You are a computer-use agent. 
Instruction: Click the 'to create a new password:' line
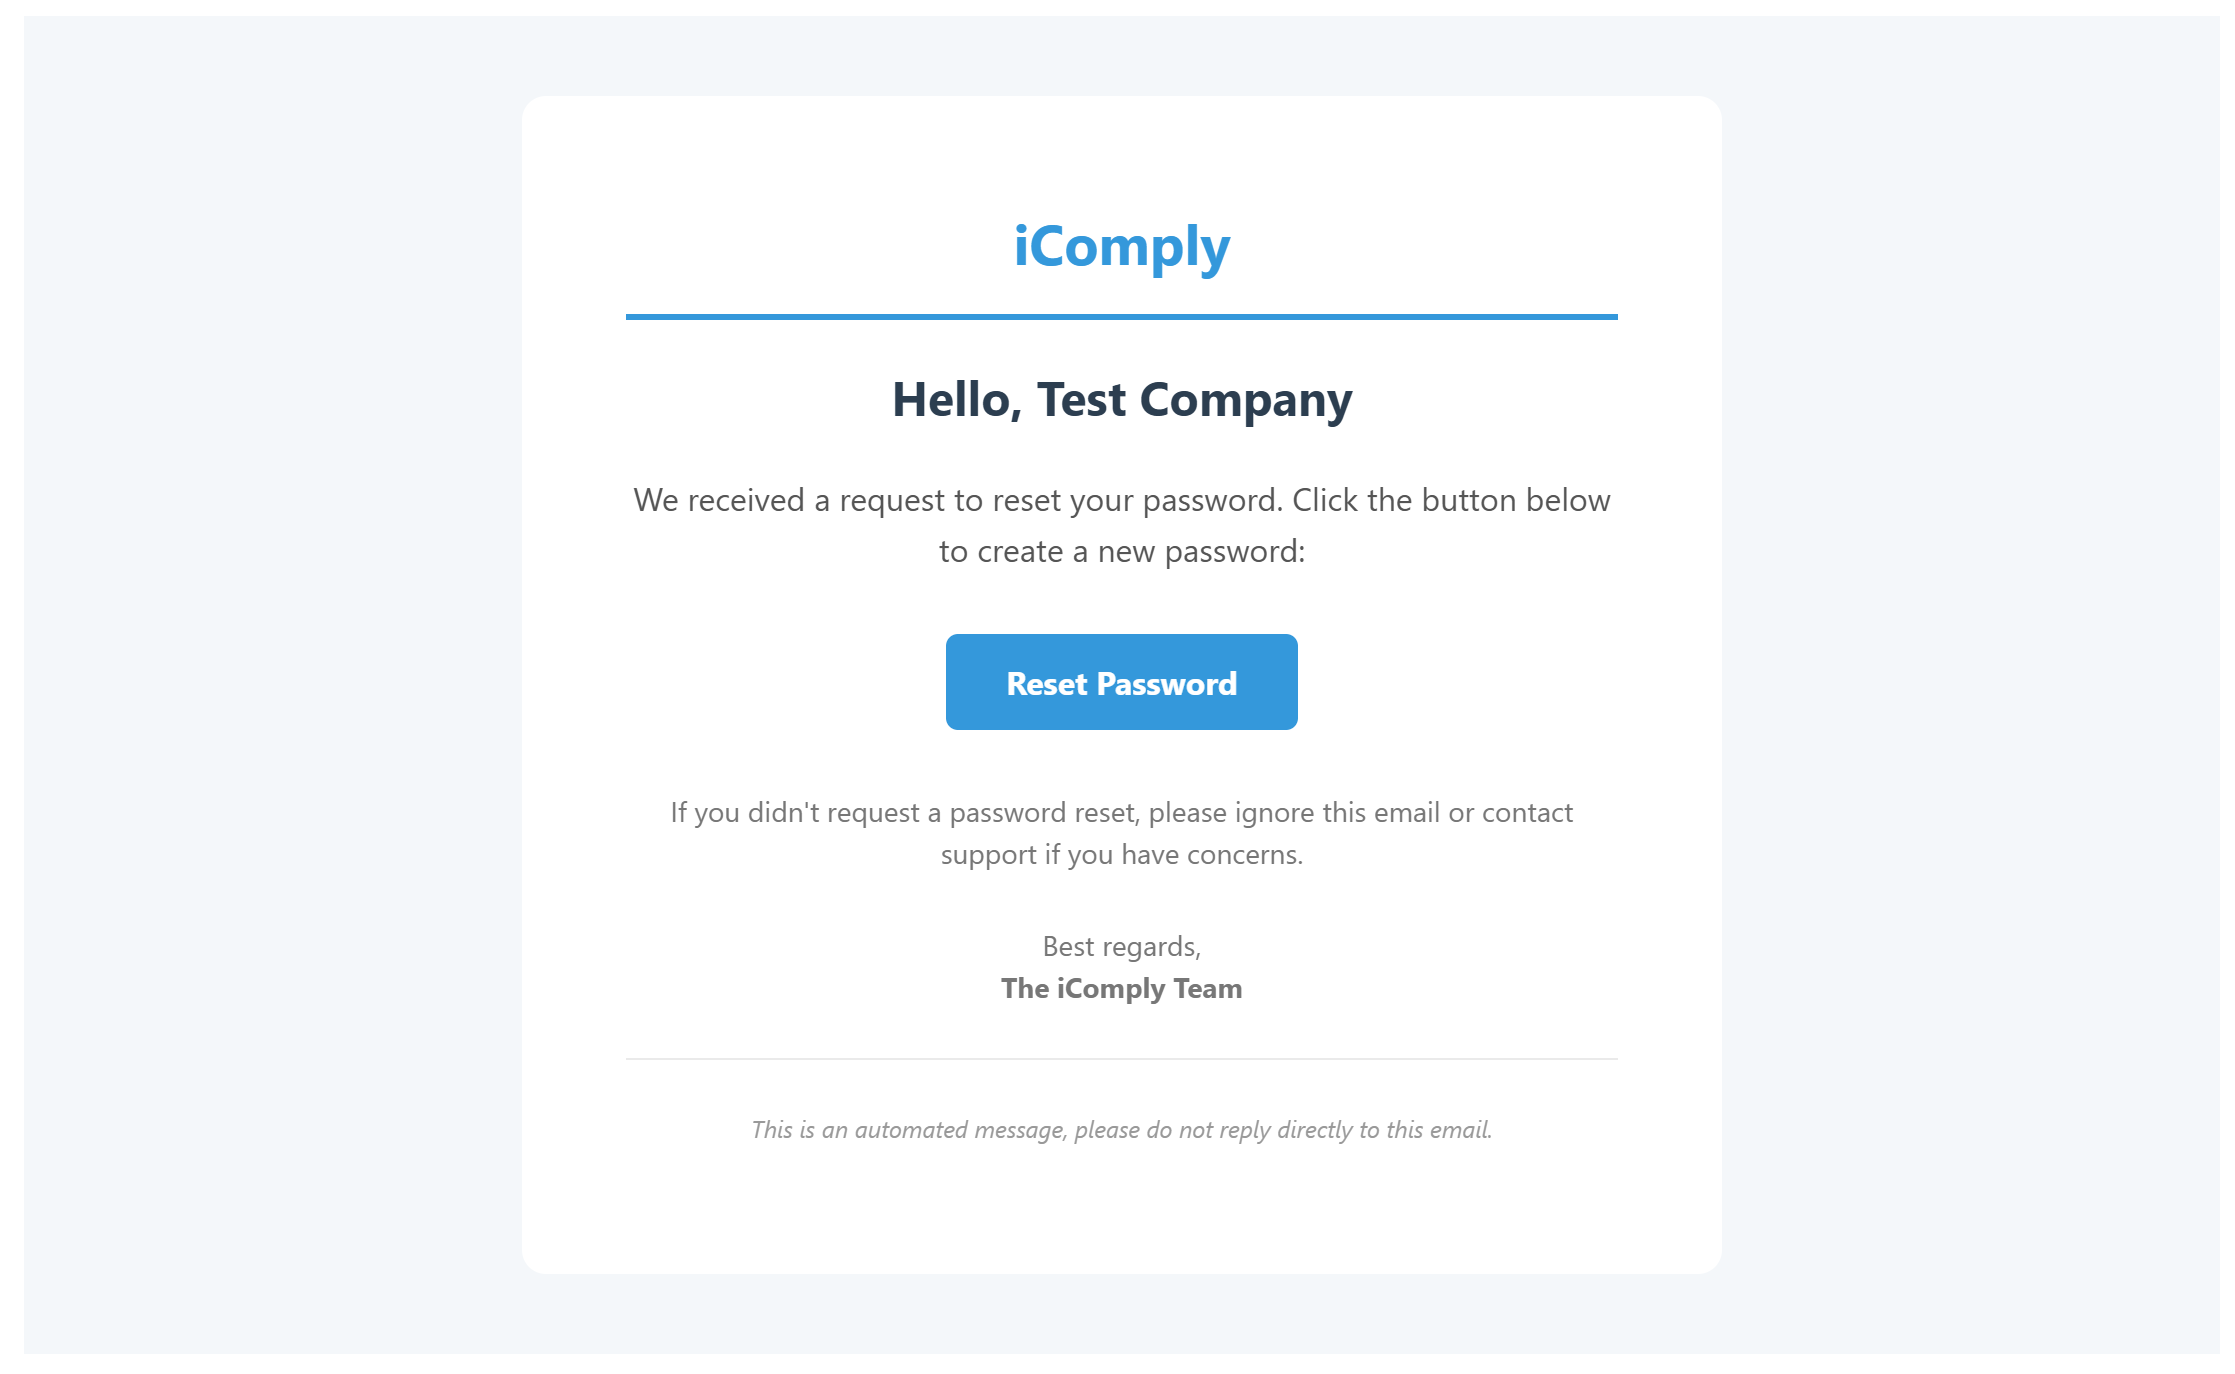1121,551
